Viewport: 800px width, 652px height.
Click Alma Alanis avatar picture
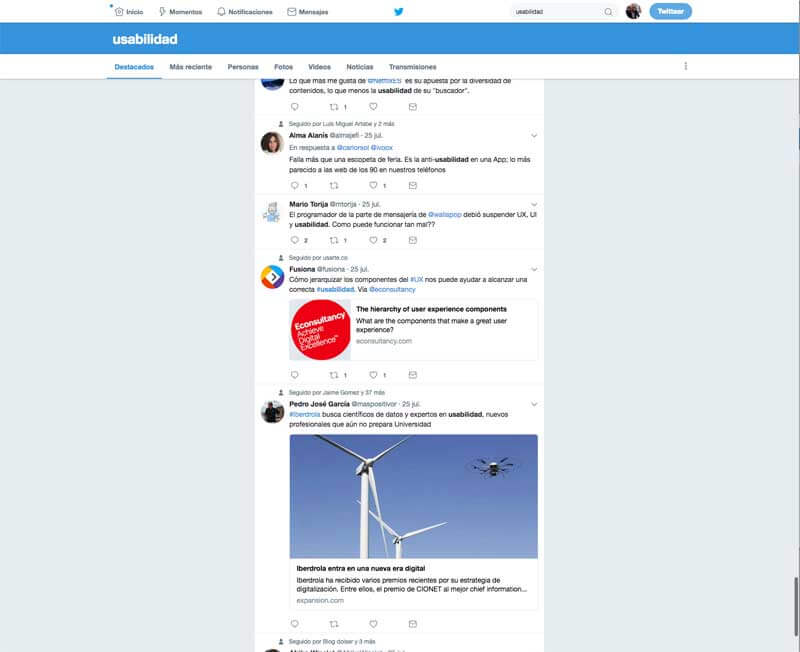(x=272, y=142)
